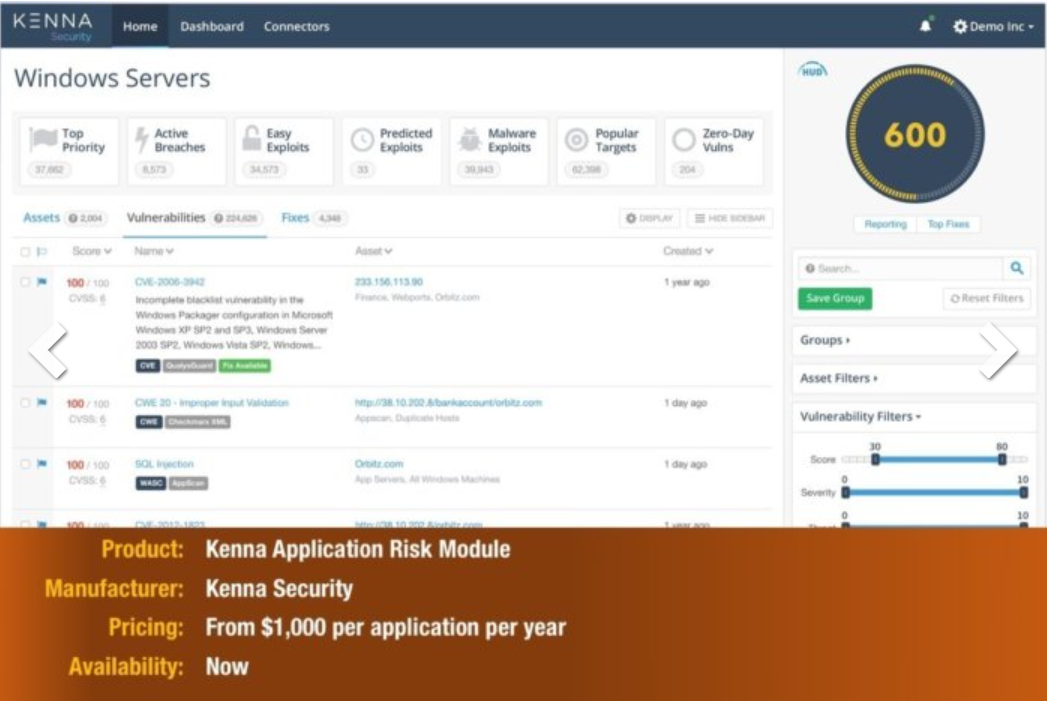1047x701 pixels.
Task: Click the Malware Exploits bug icon
Action: tap(470, 140)
